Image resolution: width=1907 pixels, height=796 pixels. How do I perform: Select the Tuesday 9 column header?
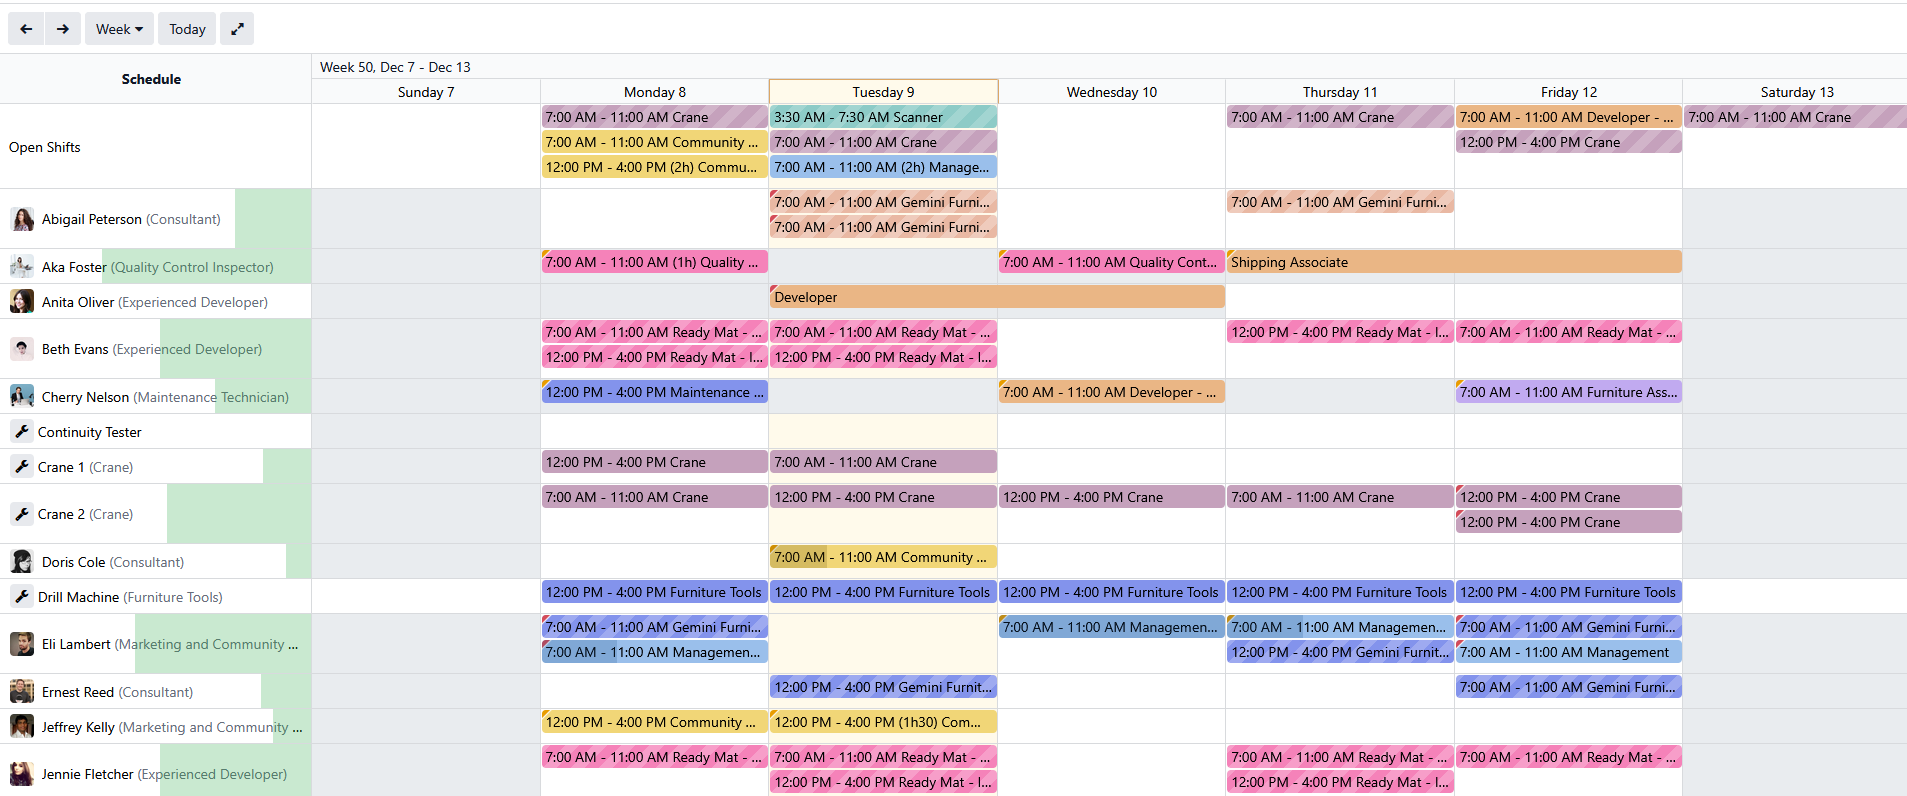[x=883, y=92]
